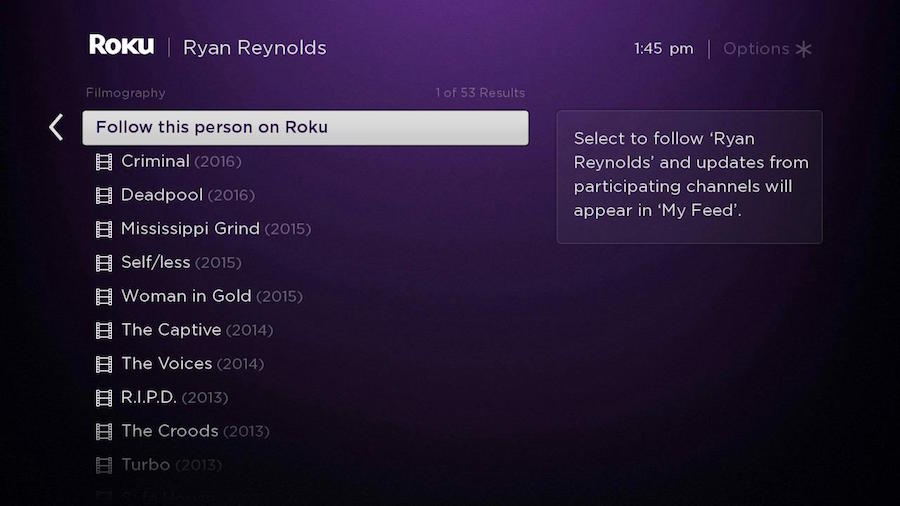Click the Roku logo

pyautogui.click(x=121, y=45)
